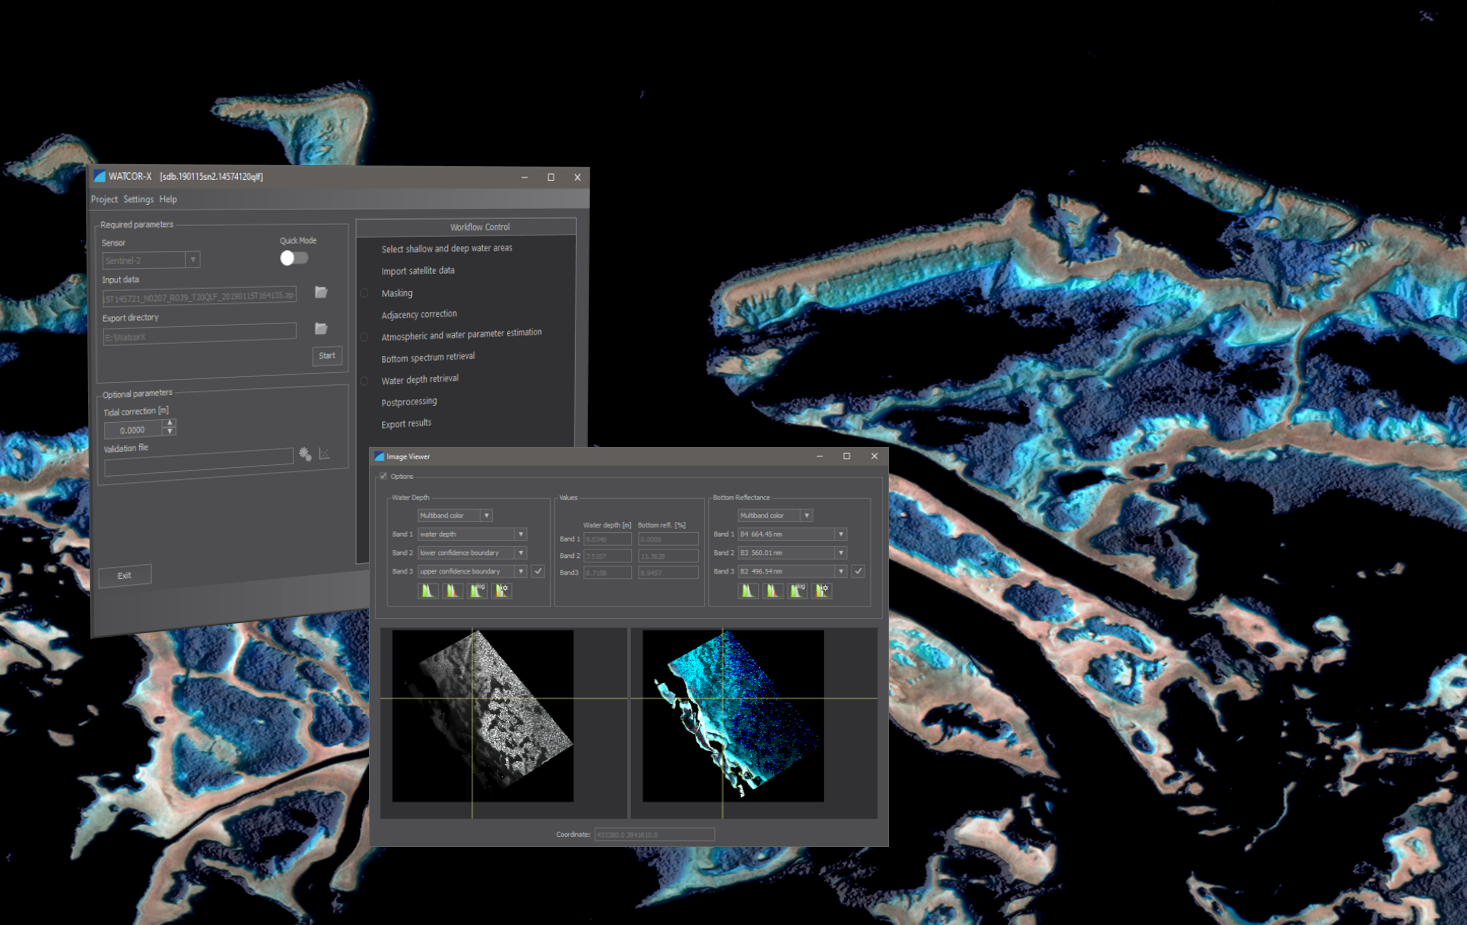Open Band 1 water depth dropdown
The height and width of the screenshot is (925, 1467).
tap(472, 534)
